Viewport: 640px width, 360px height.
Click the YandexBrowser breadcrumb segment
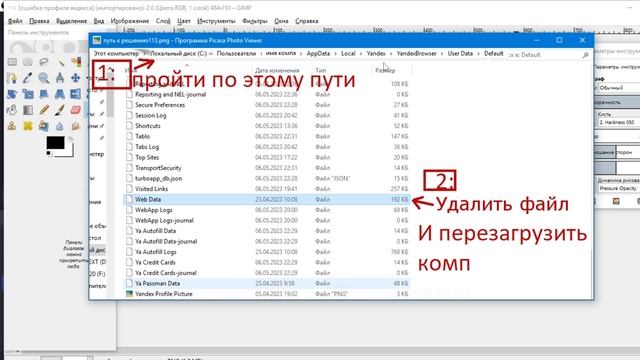click(x=416, y=53)
